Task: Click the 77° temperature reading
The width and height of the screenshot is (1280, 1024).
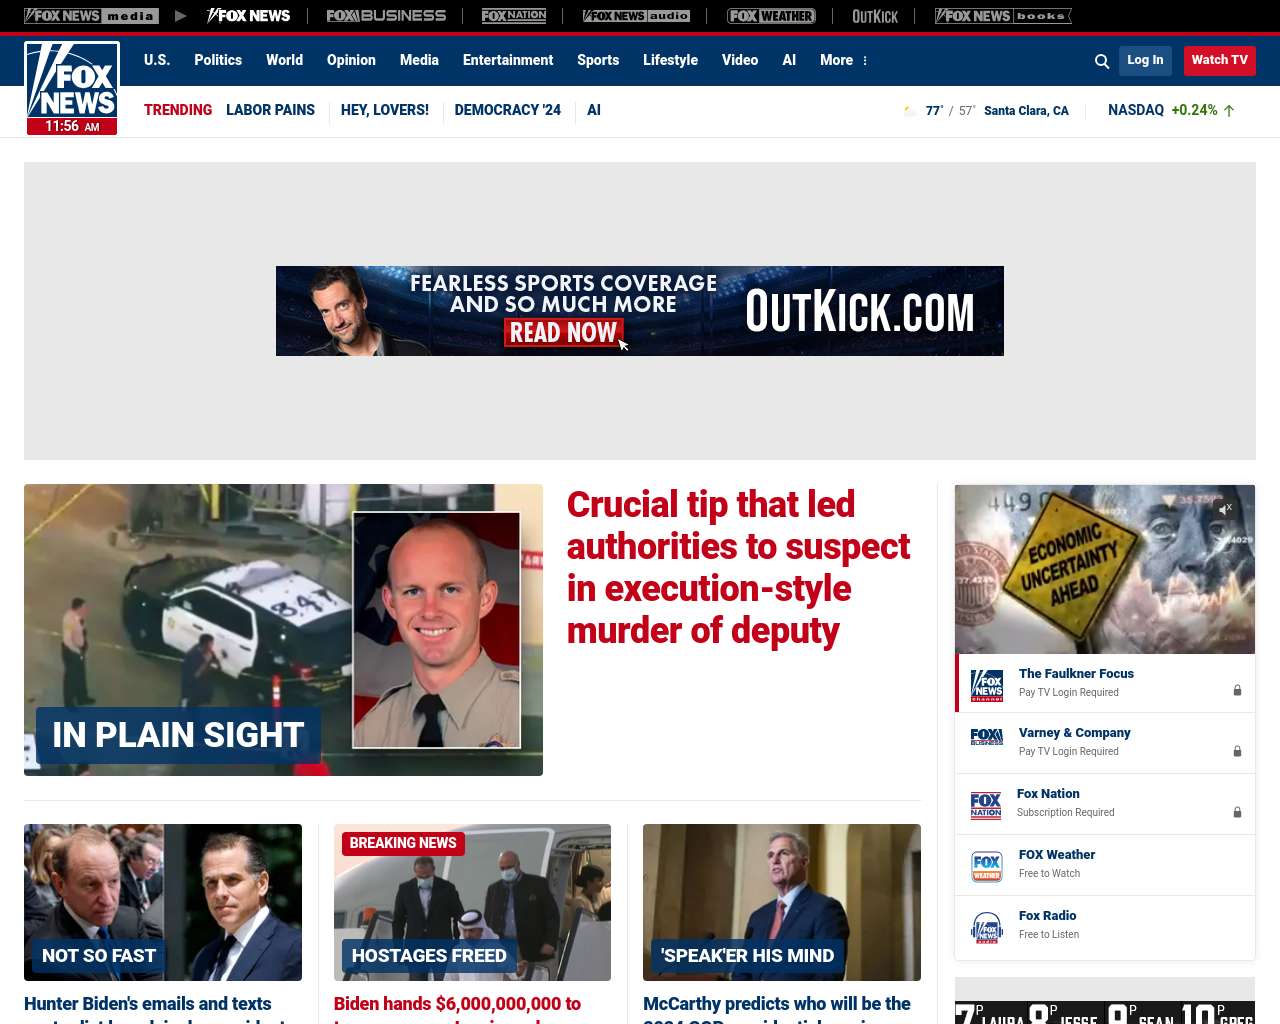Action: coord(934,111)
